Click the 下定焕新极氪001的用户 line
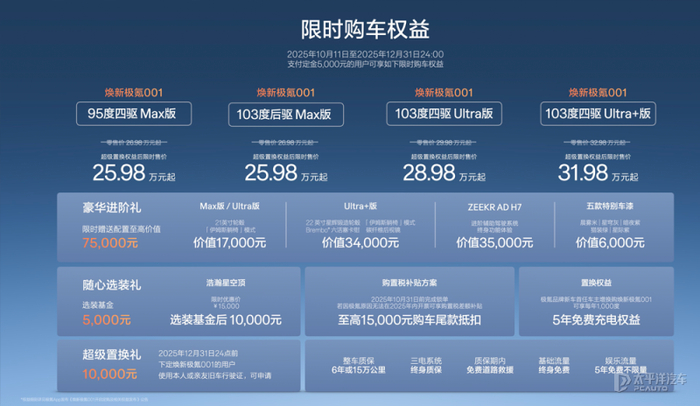The height and width of the screenshot is (406, 700). tap(197, 364)
